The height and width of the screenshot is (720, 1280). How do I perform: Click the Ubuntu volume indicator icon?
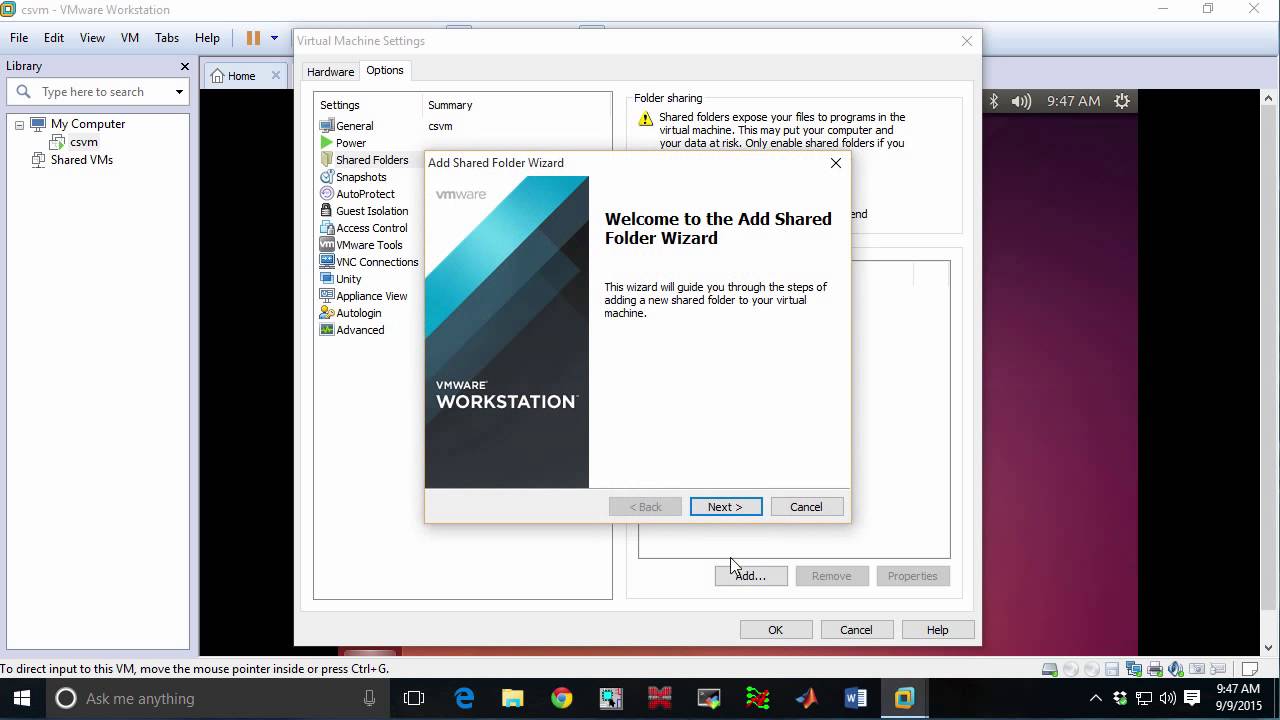(x=1021, y=101)
